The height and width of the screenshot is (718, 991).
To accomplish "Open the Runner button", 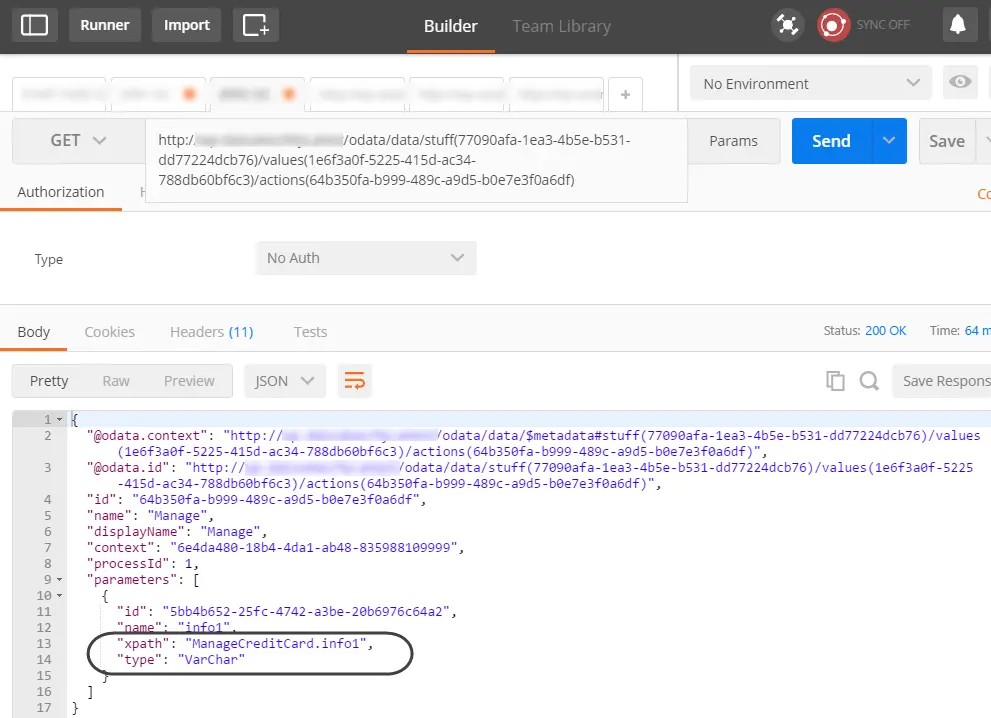I will click(x=104, y=25).
